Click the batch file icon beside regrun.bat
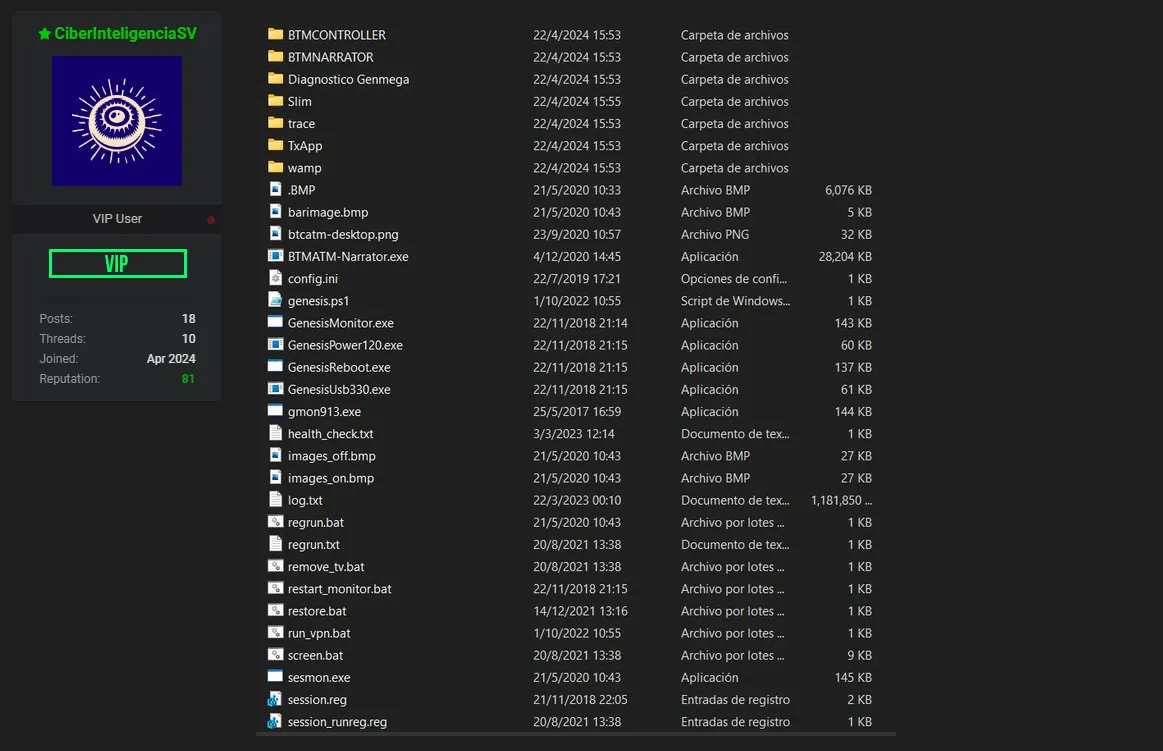 276,522
